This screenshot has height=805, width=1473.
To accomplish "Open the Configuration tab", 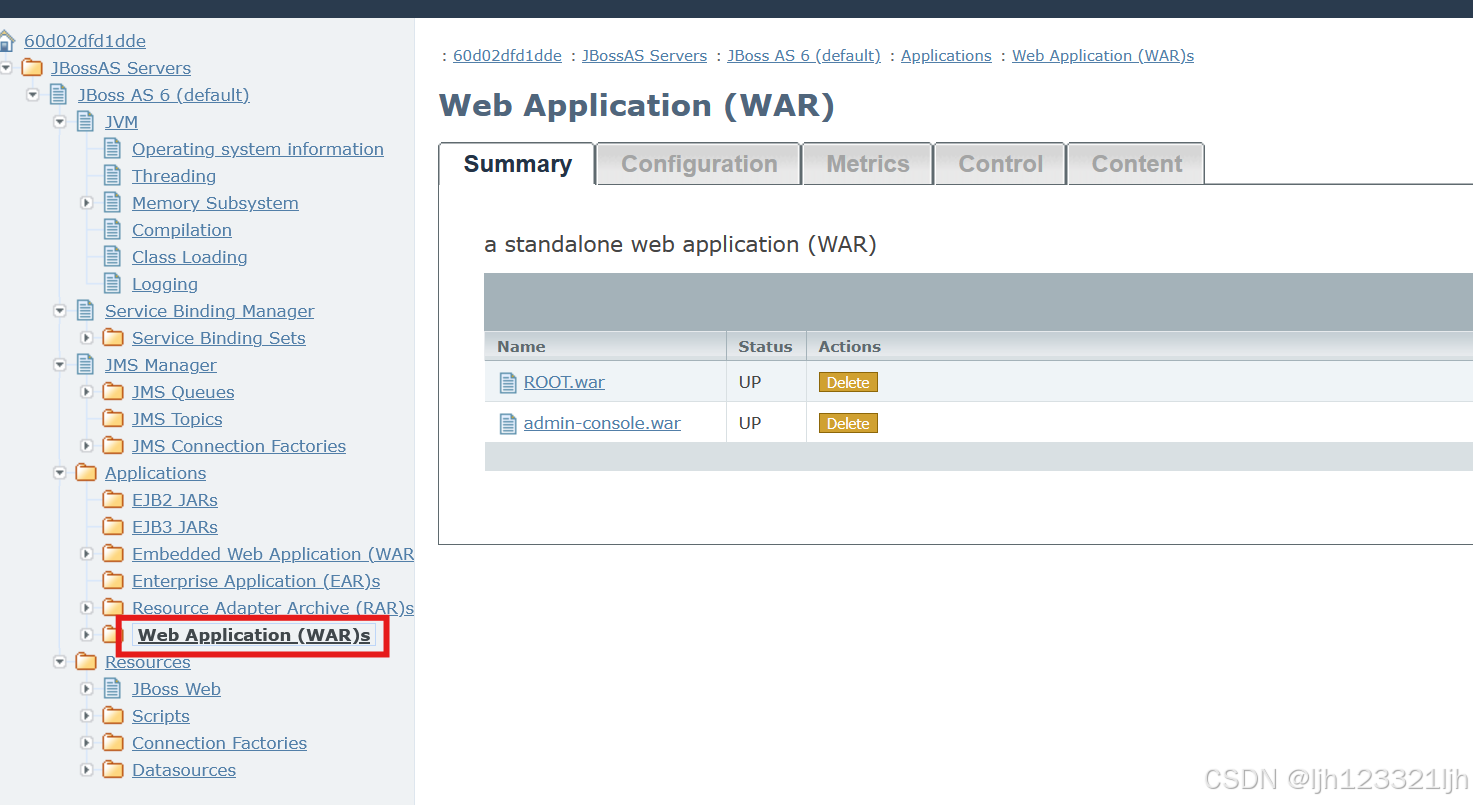I will (699, 164).
